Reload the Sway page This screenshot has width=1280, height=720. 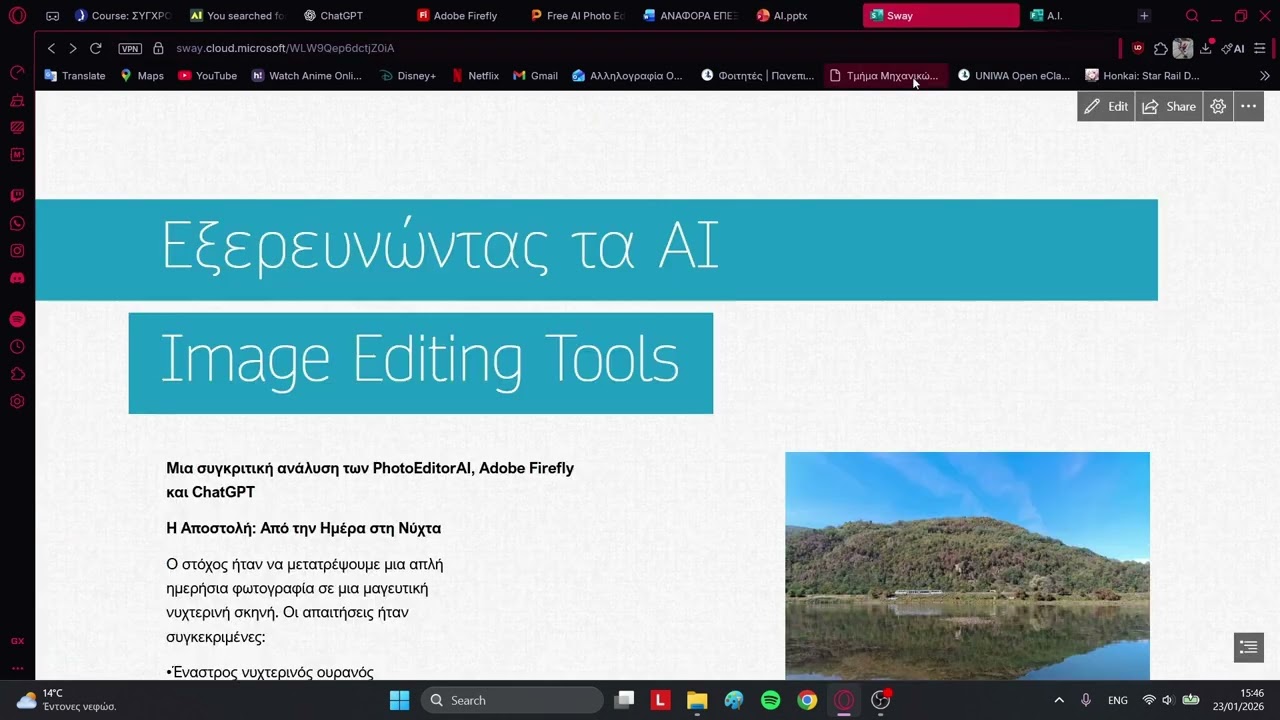pyautogui.click(x=96, y=48)
